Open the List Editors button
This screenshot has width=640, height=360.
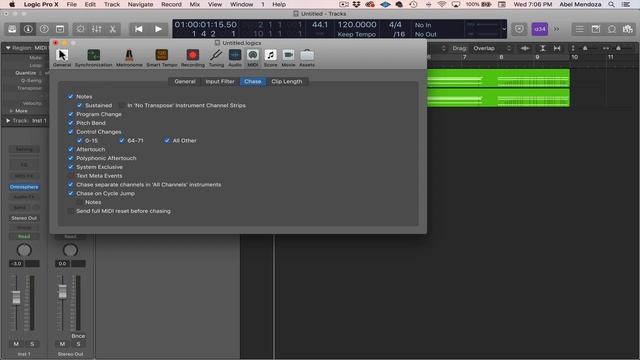click(579, 29)
